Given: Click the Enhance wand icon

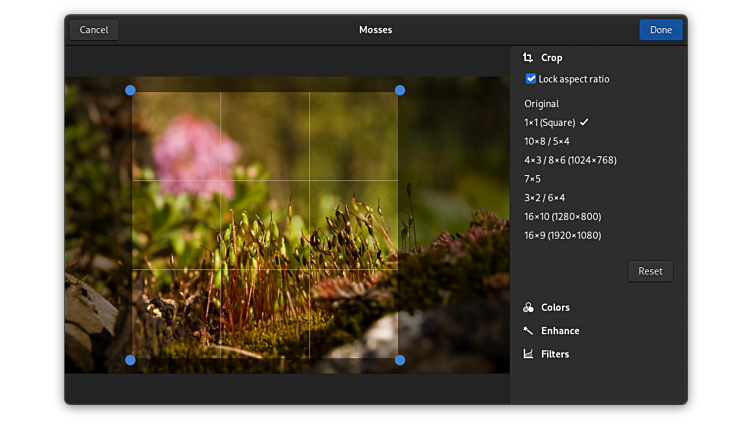Looking at the screenshot, I should point(528,331).
